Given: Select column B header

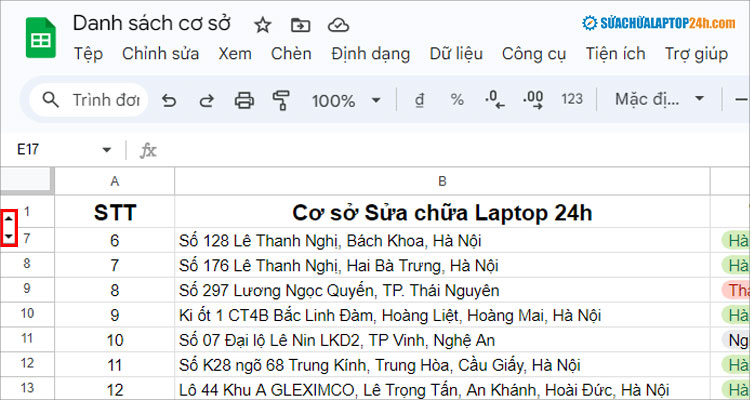Looking at the screenshot, I should pyautogui.click(x=442, y=181).
